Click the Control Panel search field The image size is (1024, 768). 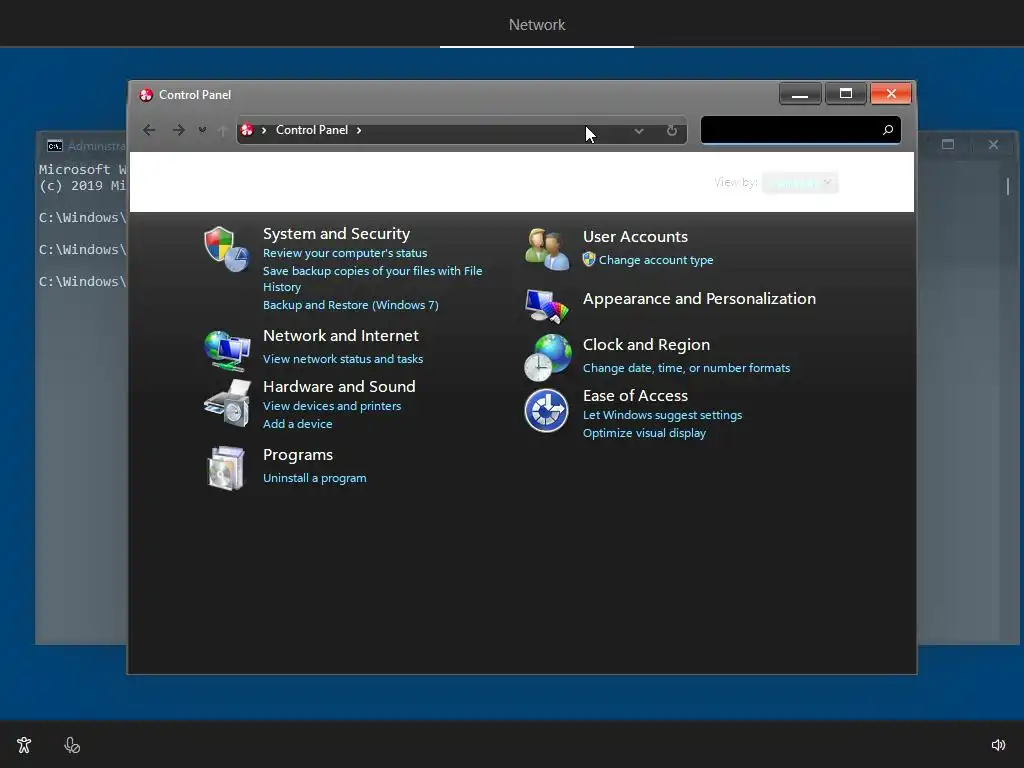pyautogui.click(x=801, y=130)
